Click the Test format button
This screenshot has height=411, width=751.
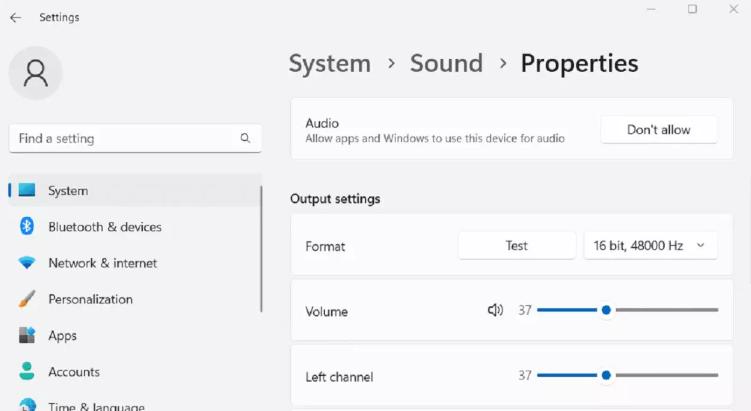coord(517,246)
